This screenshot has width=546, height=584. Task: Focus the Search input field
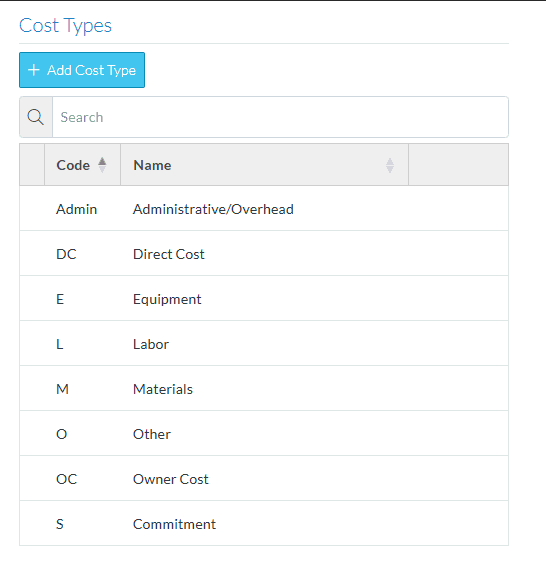(280, 117)
